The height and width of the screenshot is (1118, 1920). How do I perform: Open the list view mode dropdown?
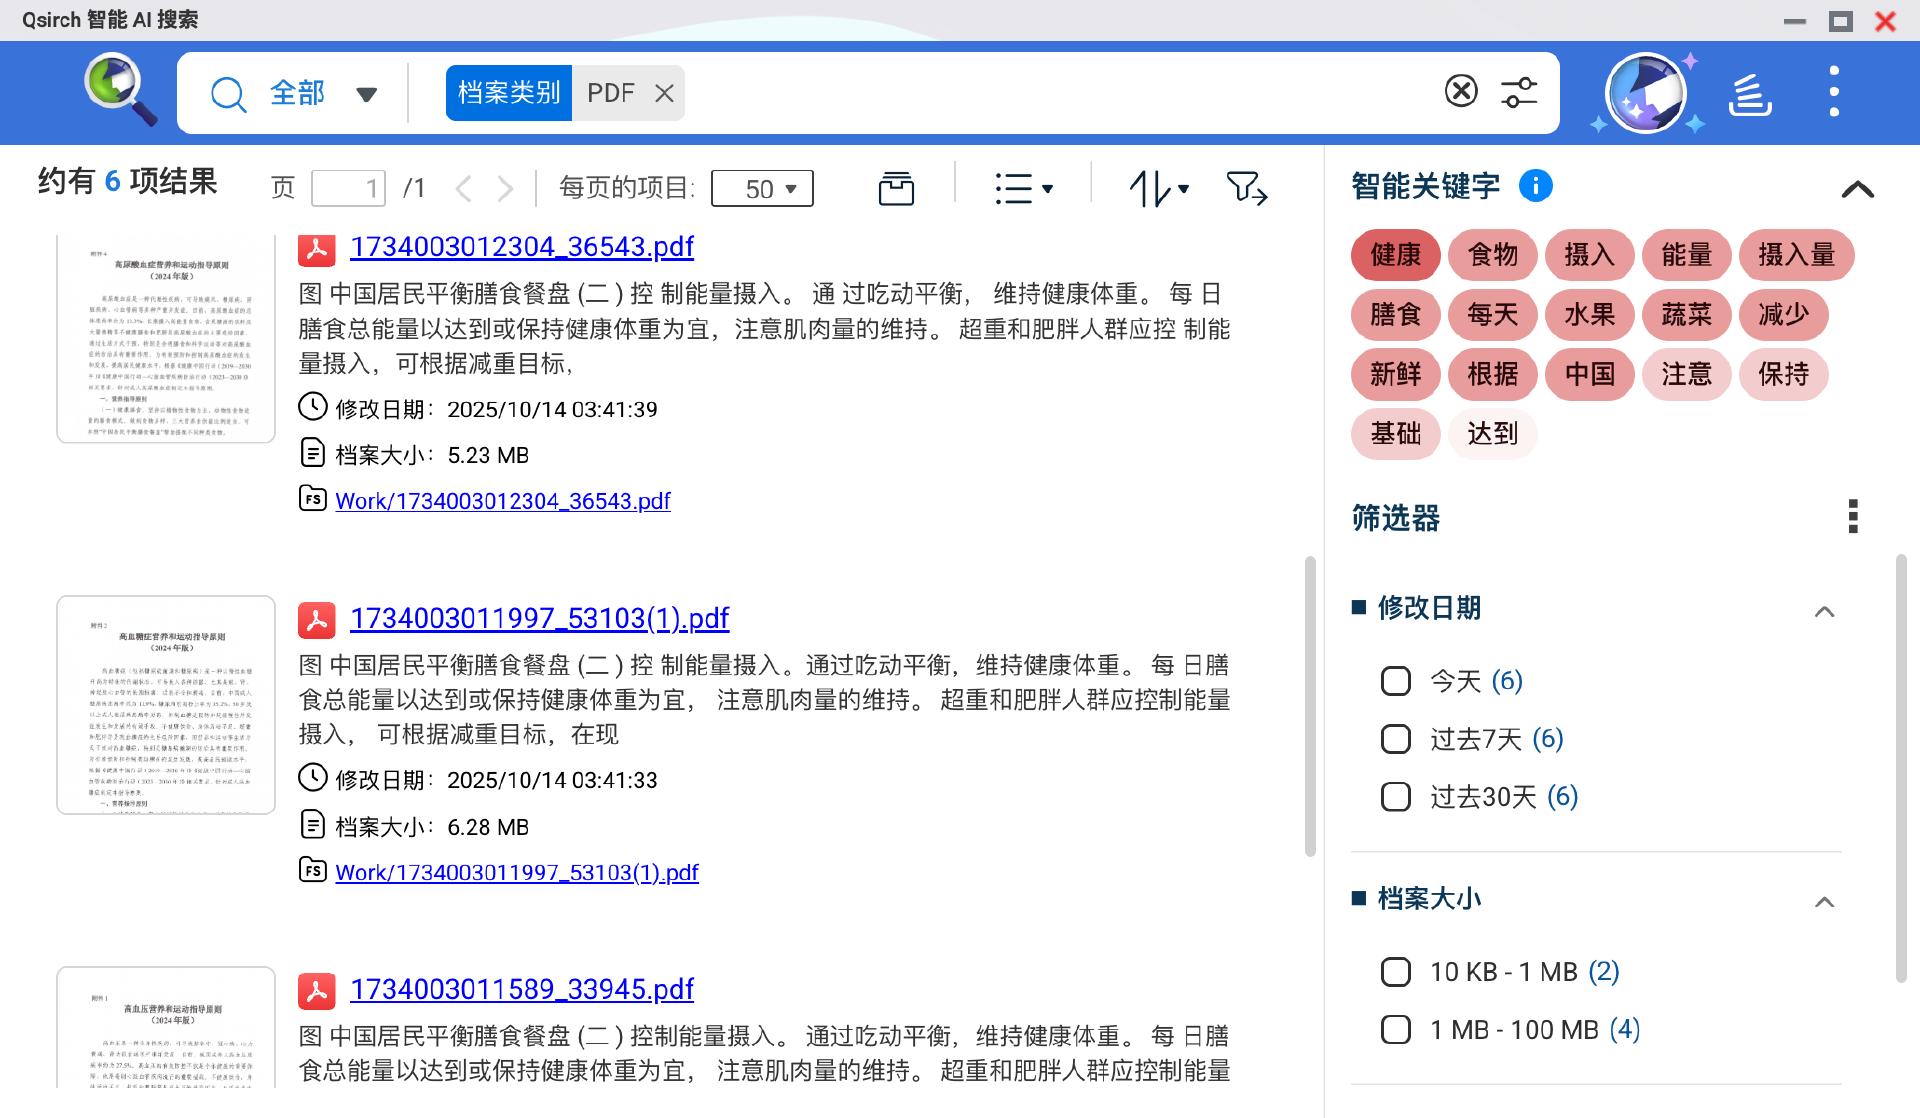coord(1024,188)
